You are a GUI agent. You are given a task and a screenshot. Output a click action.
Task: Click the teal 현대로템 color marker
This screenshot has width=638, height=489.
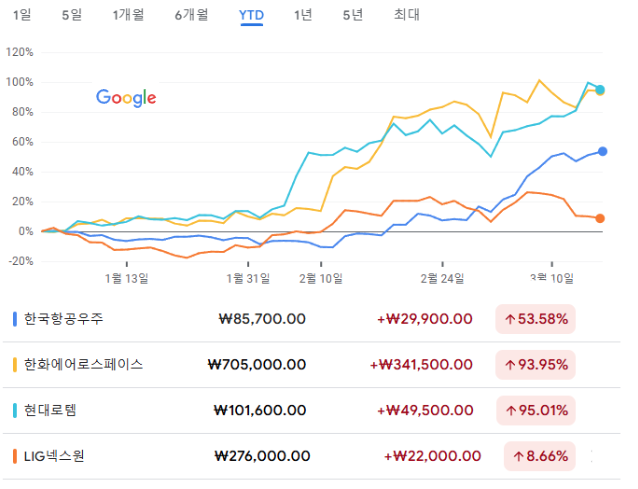15,410
